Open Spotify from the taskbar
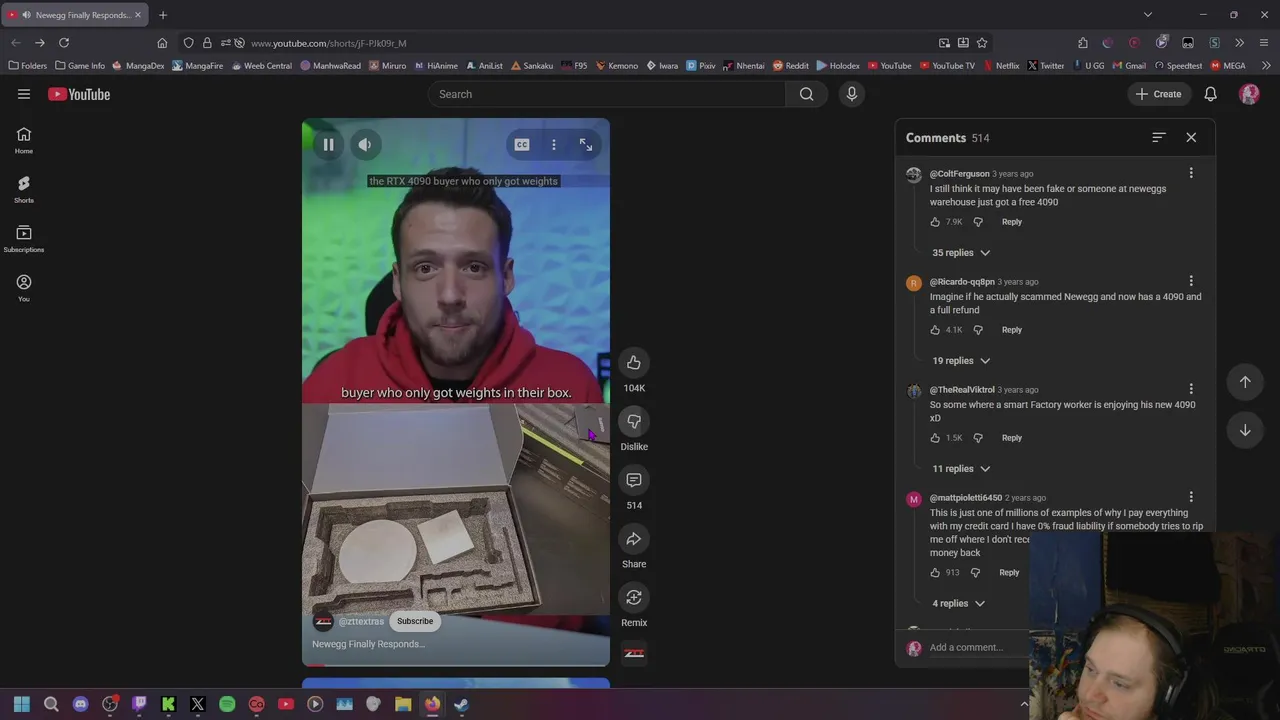Image resolution: width=1280 pixels, height=720 pixels. pyautogui.click(x=227, y=704)
